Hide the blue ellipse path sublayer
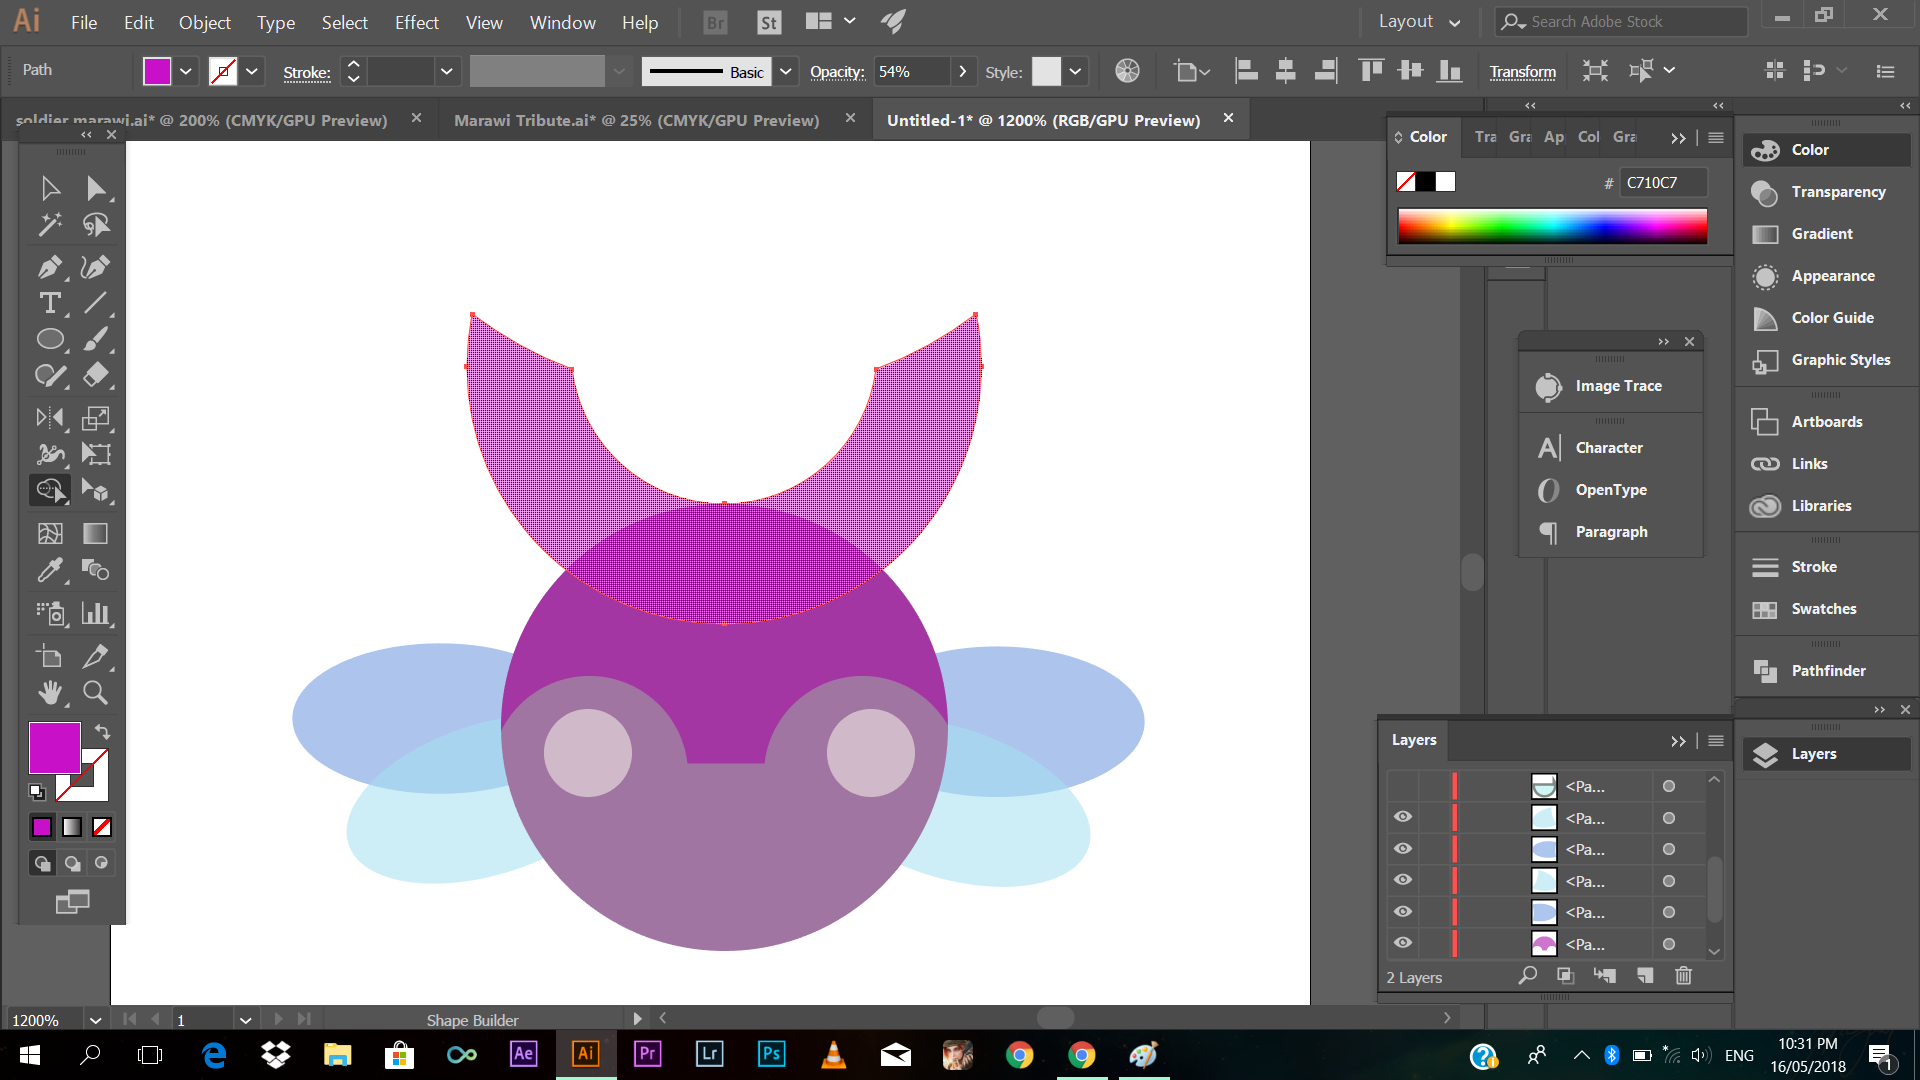Image resolution: width=1920 pixels, height=1080 pixels. click(x=1403, y=849)
